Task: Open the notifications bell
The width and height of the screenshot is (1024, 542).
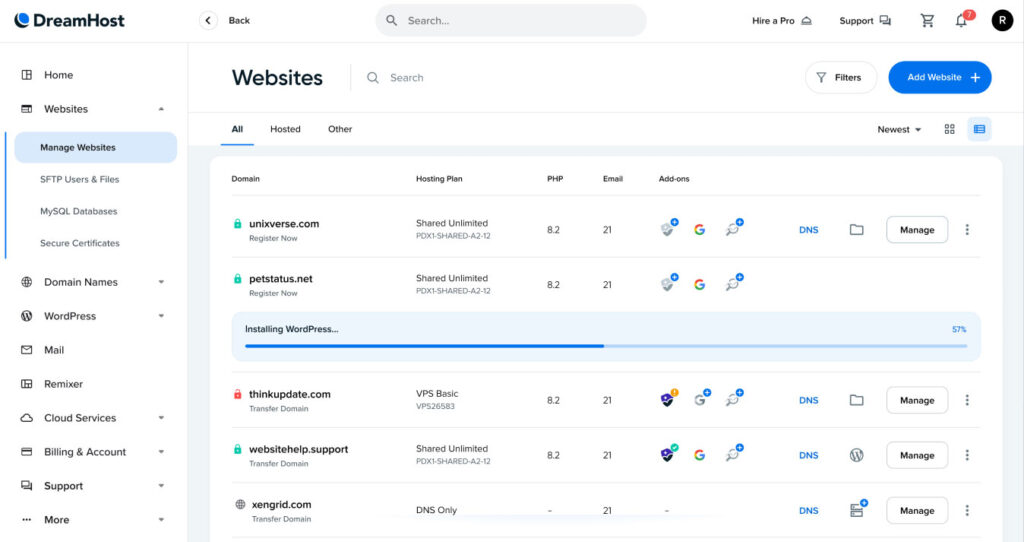Action: coord(961,21)
